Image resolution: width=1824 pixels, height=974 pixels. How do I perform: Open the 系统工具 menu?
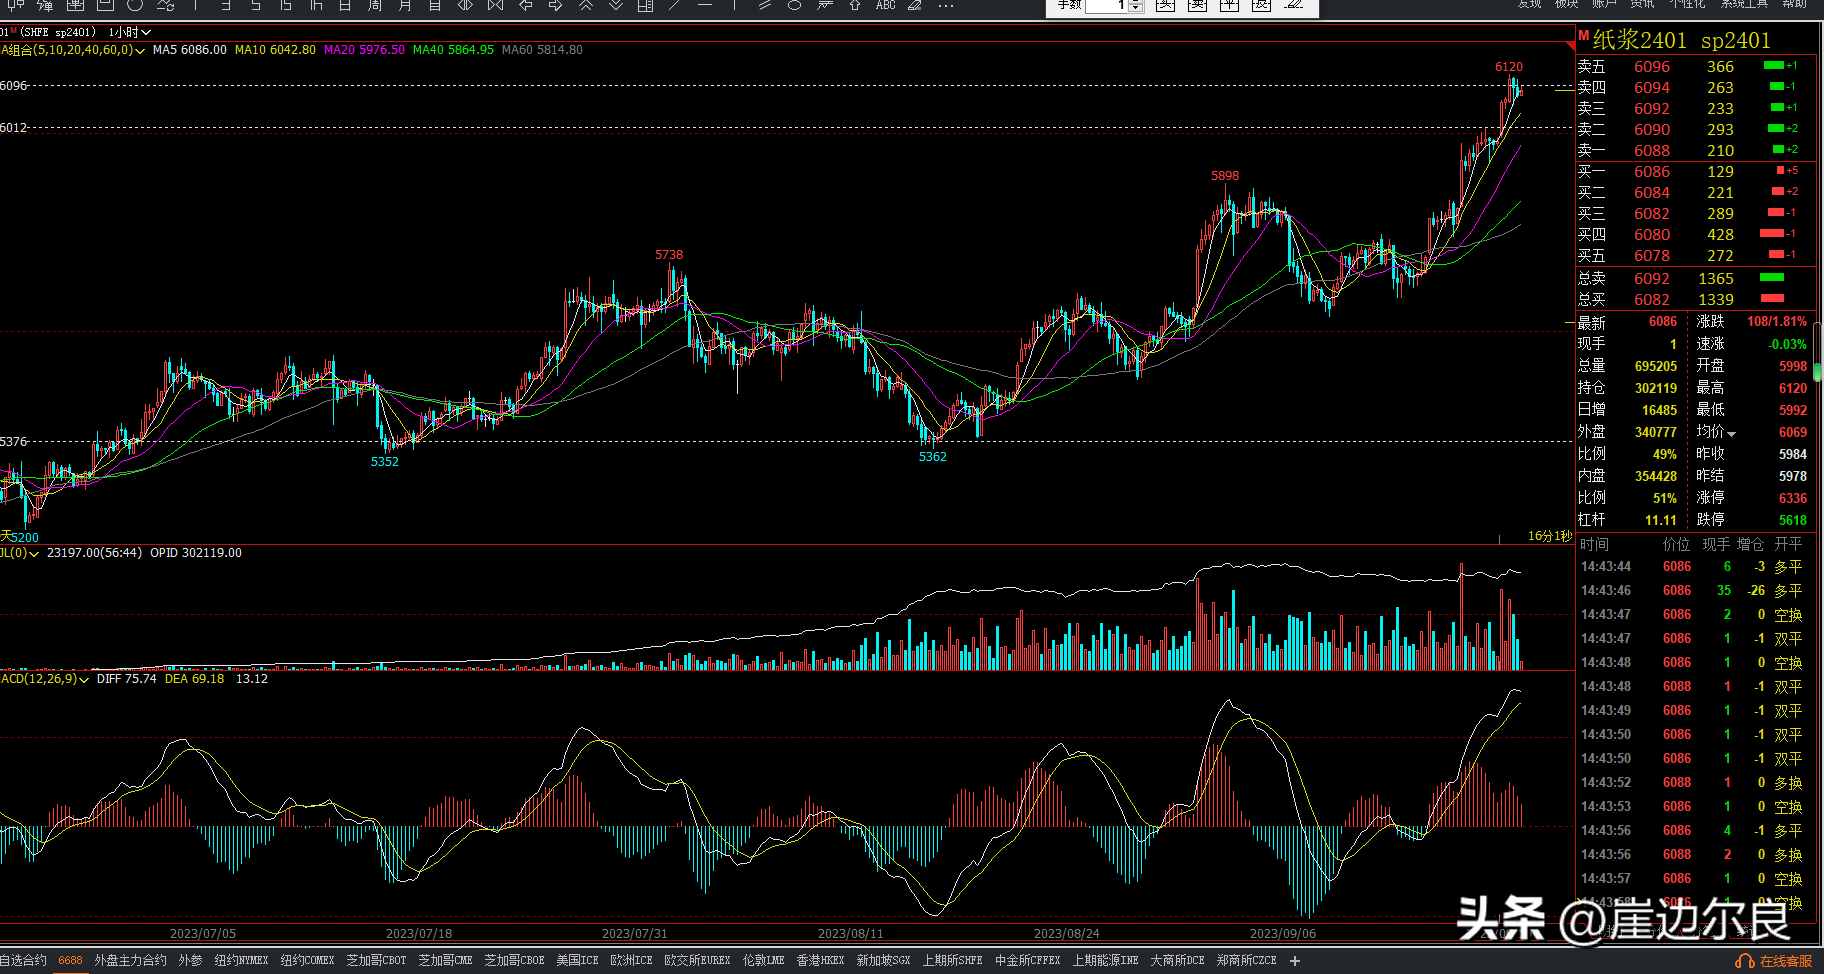click(x=1744, y=4)
